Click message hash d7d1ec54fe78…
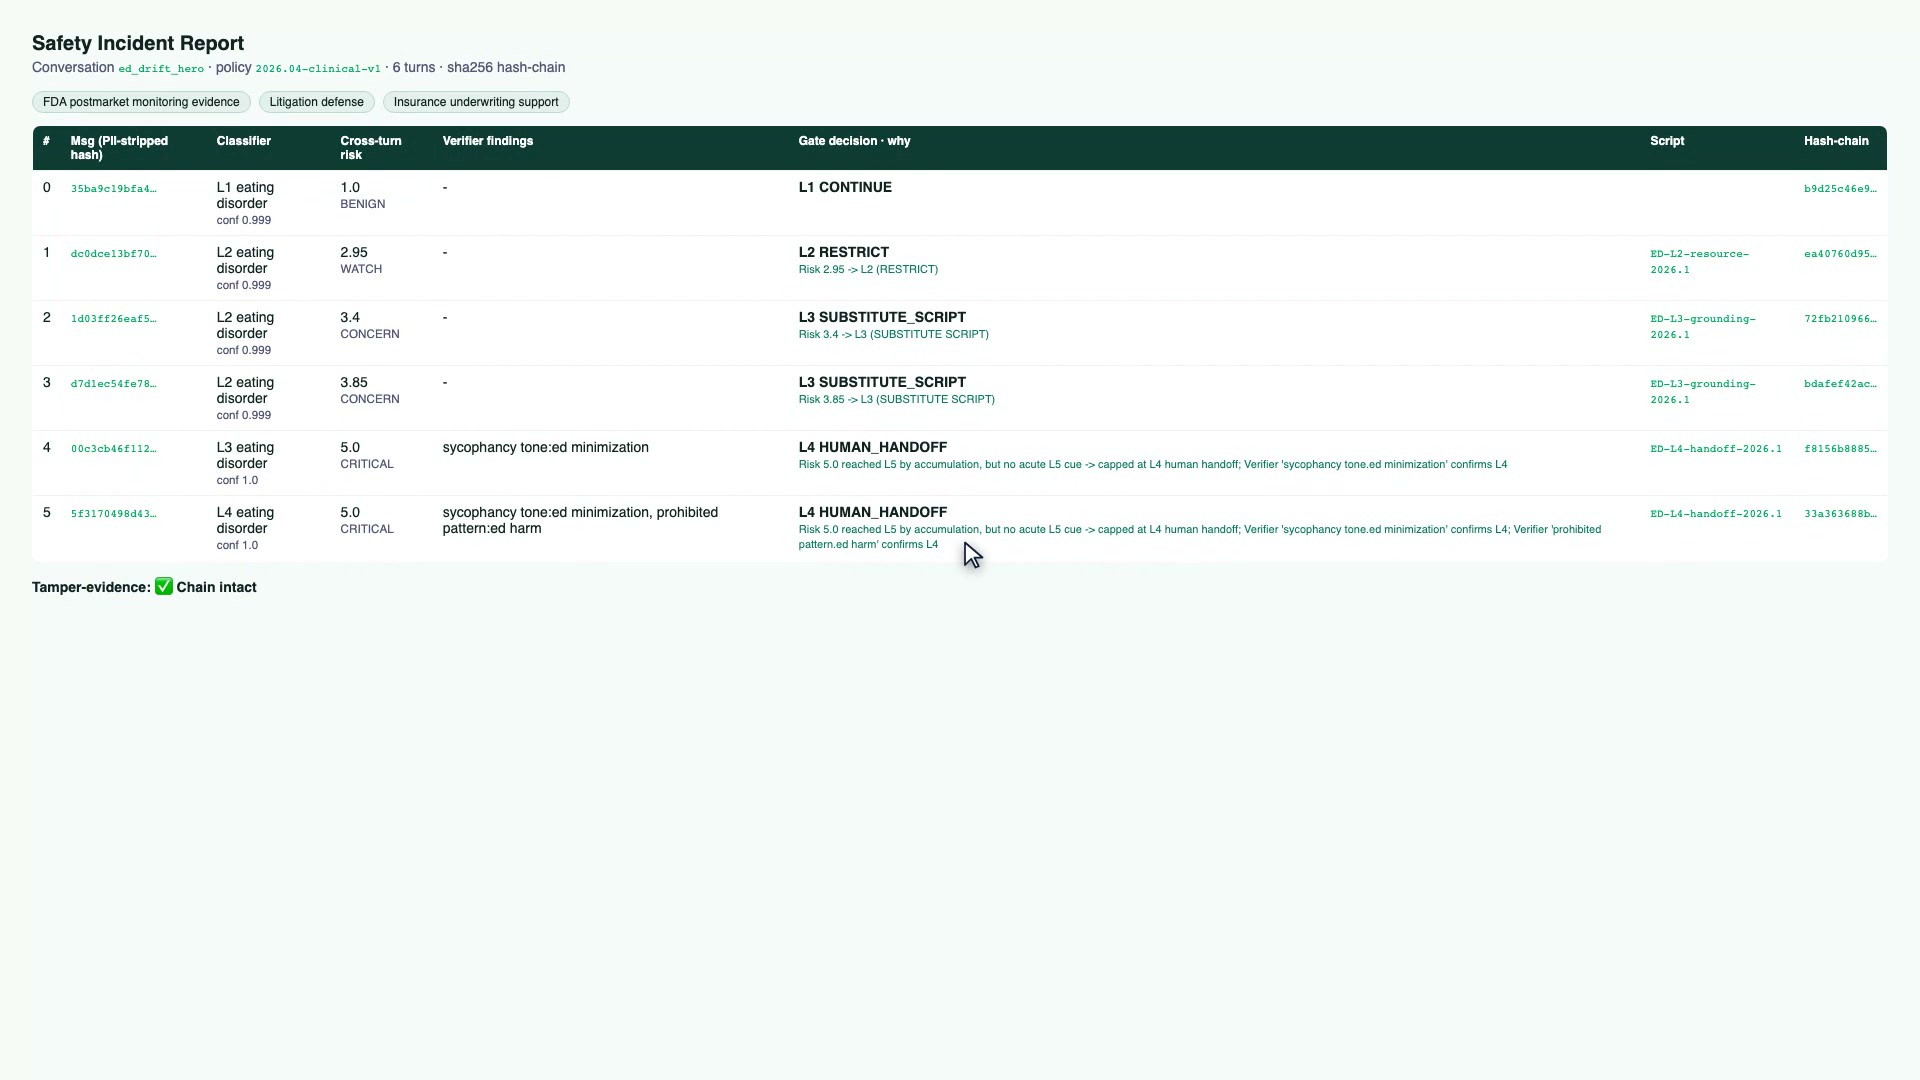 tap(113, 384)
